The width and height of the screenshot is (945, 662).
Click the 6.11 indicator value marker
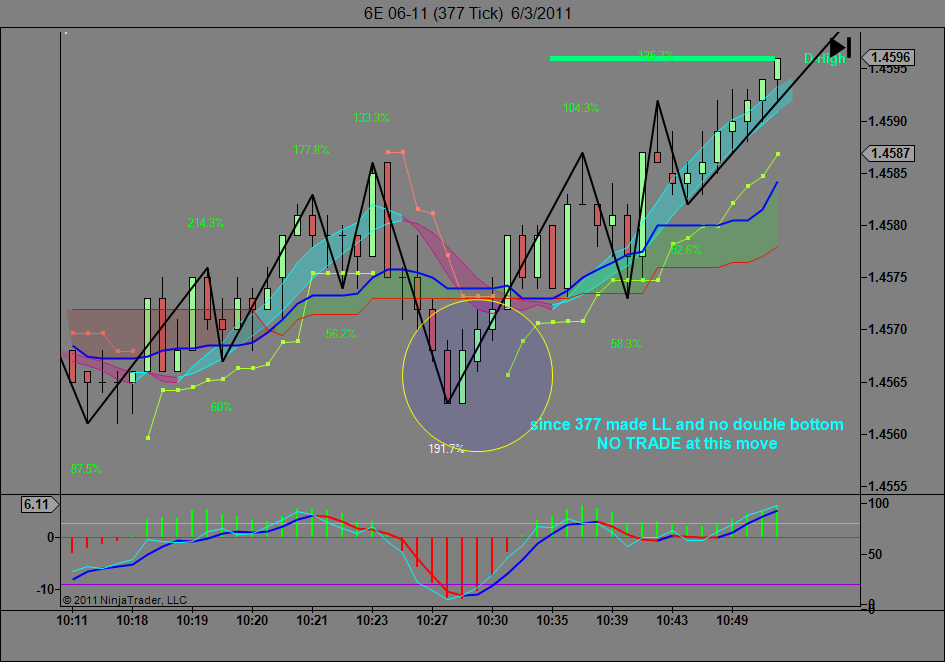38,504
